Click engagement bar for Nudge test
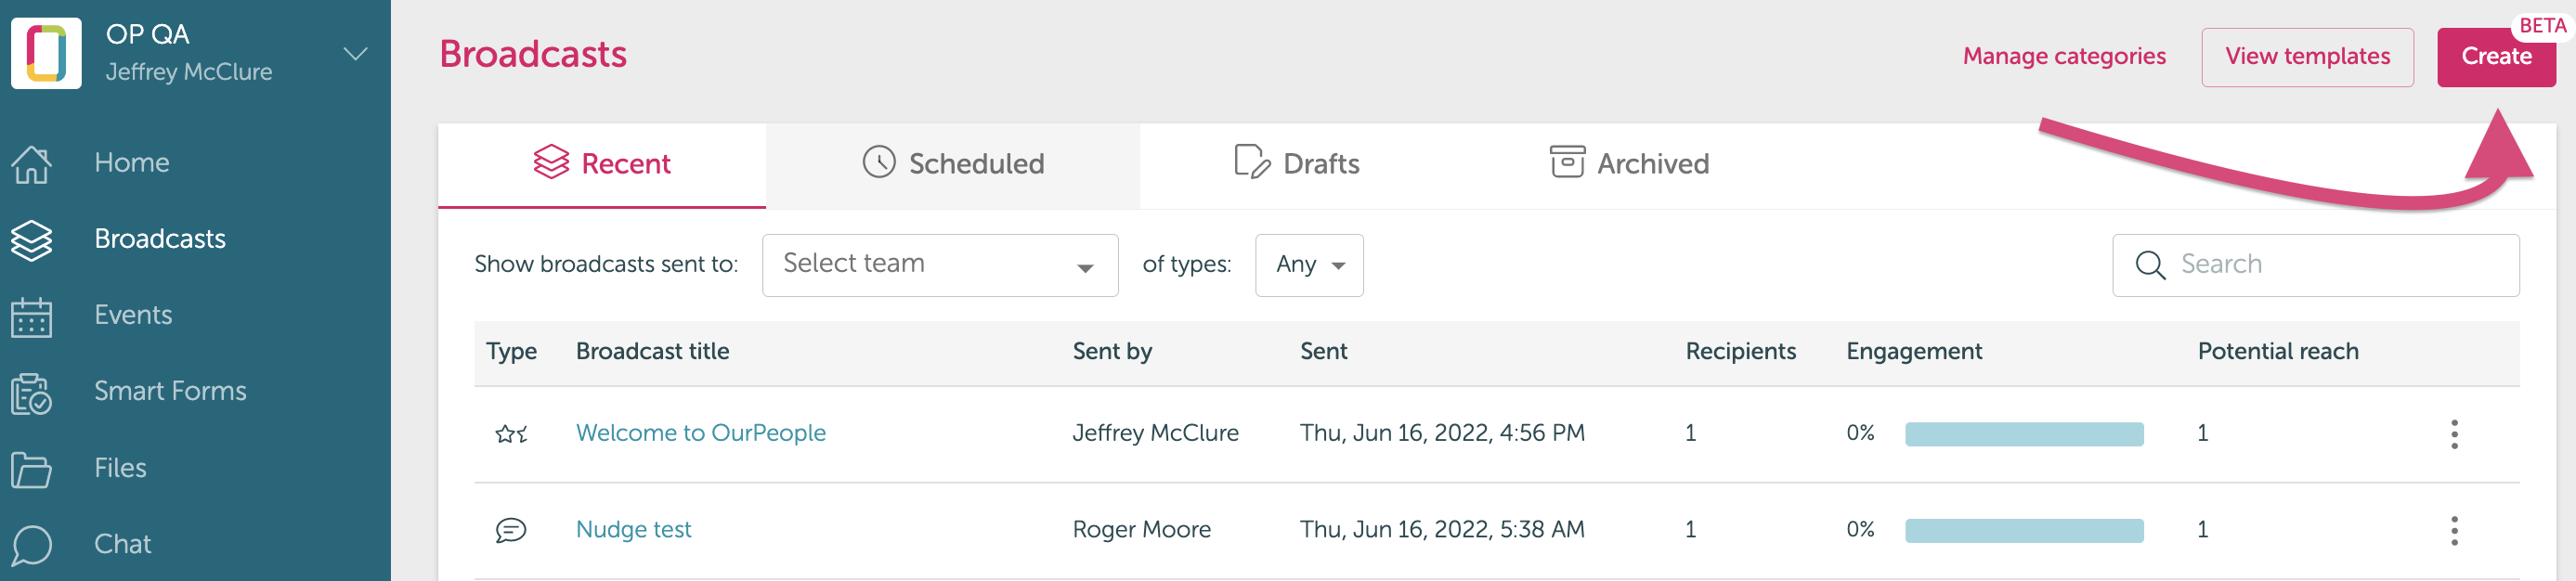This screenshot has height=581, width=2576. point(2024,531)
